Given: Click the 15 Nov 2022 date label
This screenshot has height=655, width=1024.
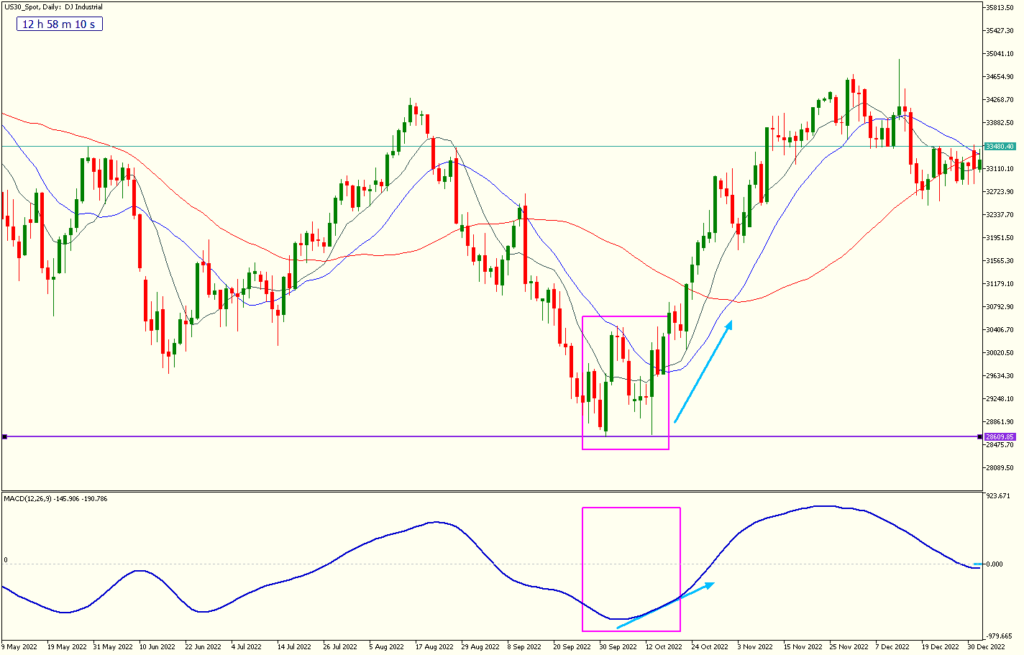Looking at the screenshot, I should [804, 647].
